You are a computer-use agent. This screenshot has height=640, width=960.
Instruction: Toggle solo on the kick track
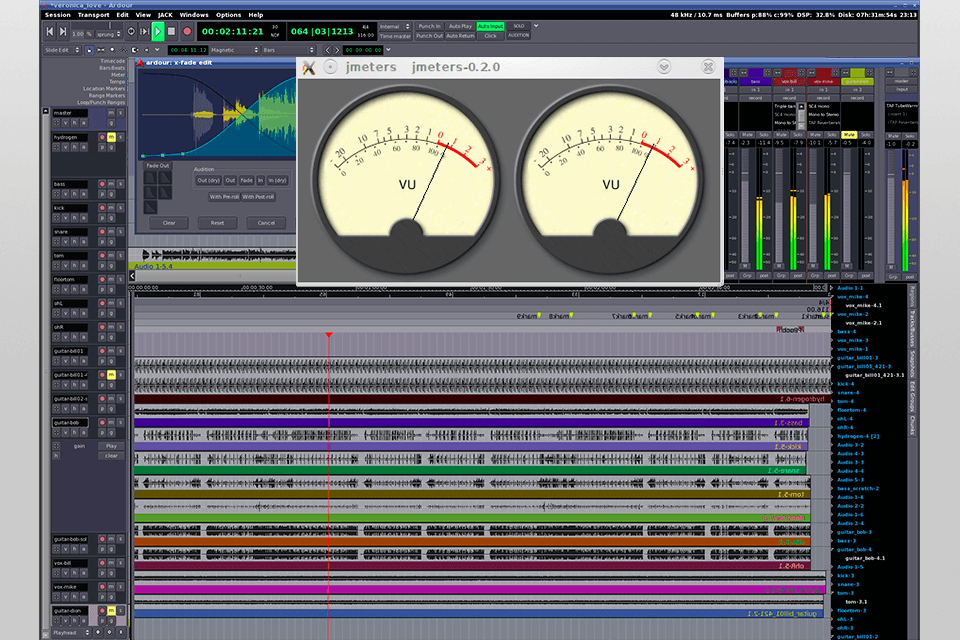pyautogui.click(x=121, y=207)
